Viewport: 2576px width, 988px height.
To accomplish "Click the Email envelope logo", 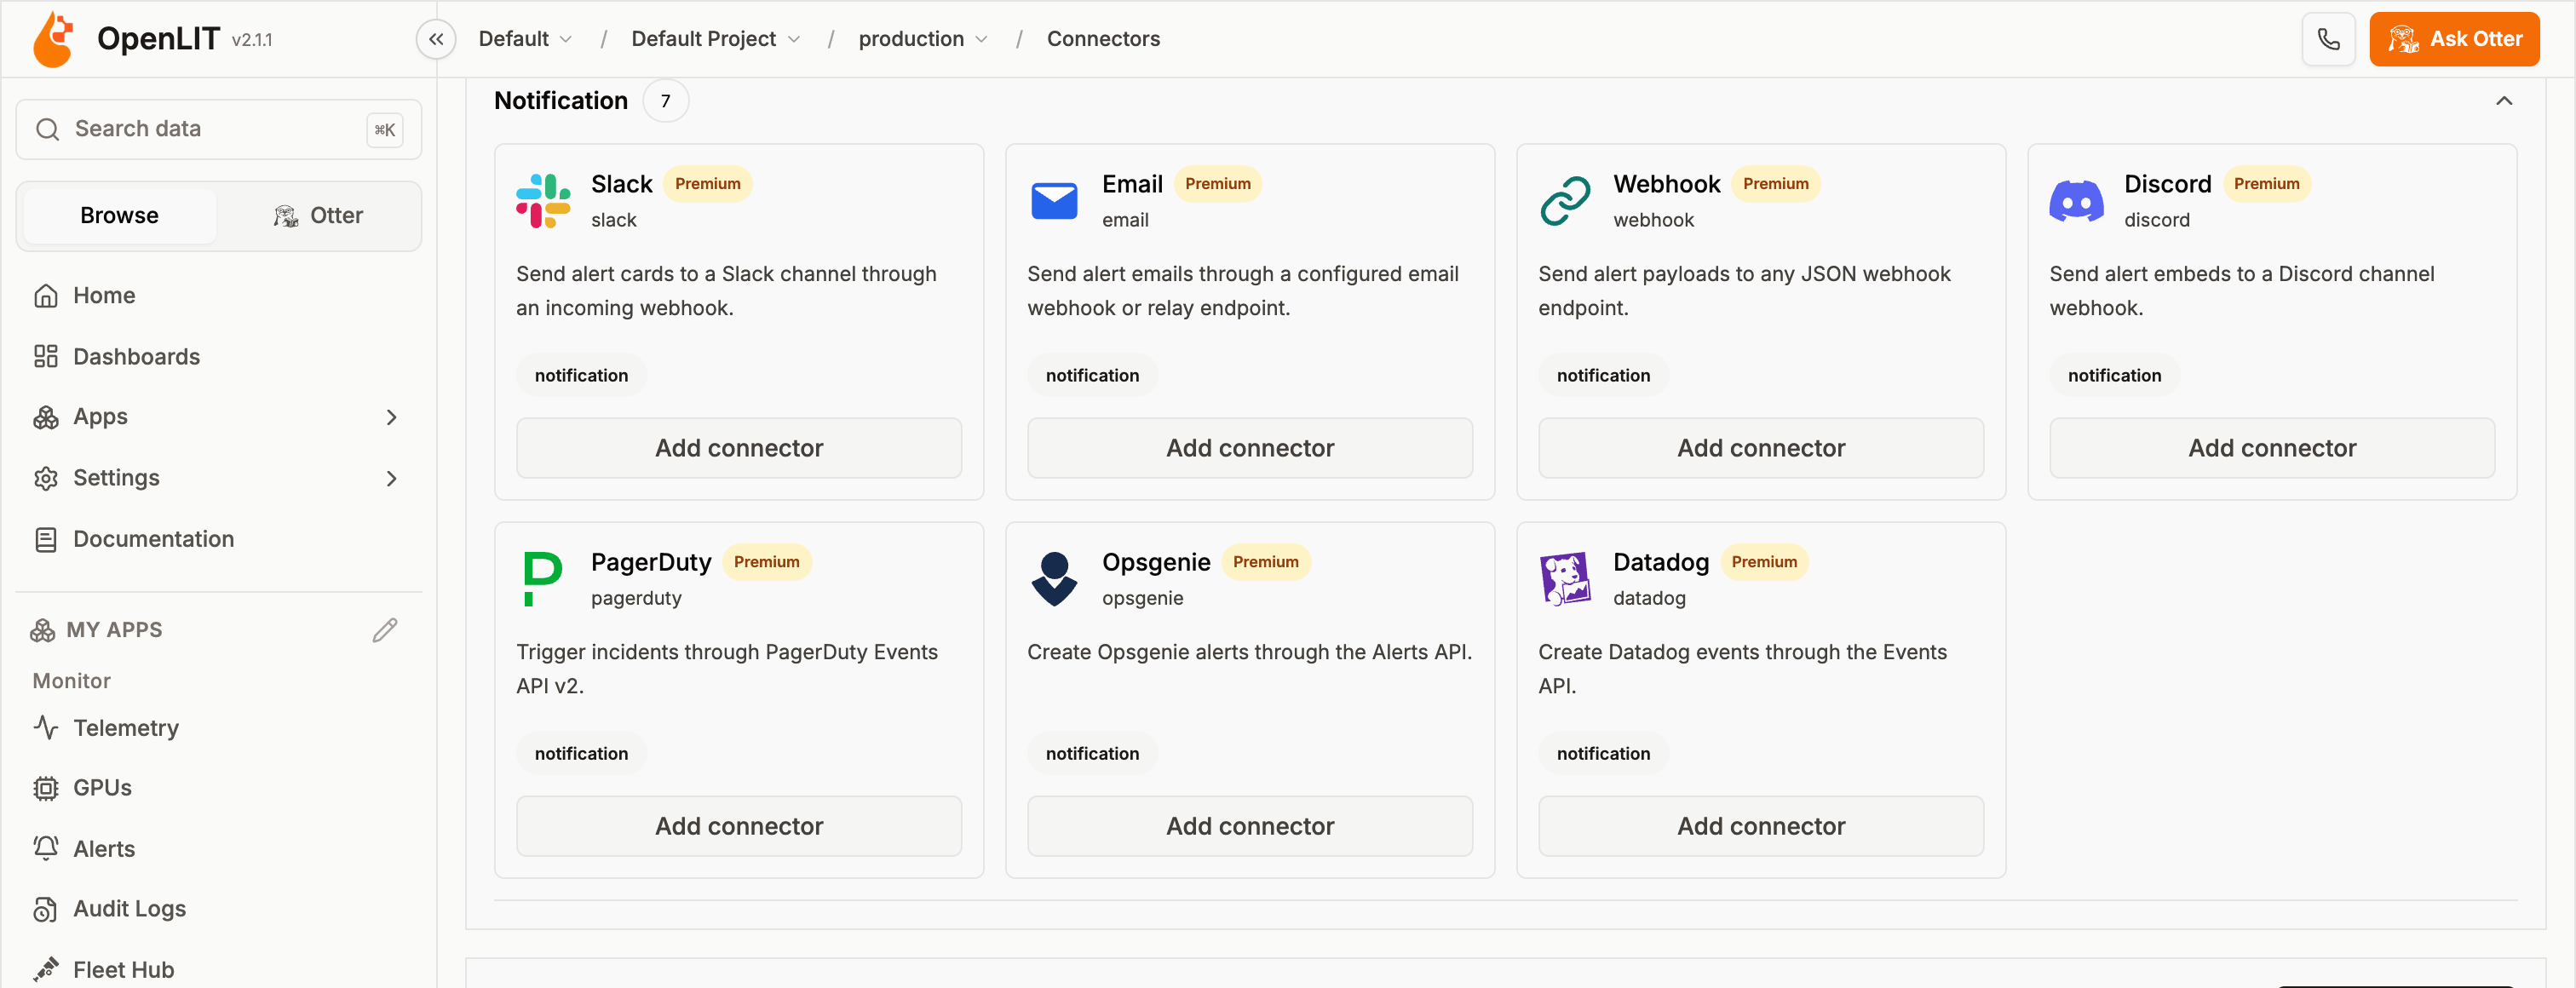I will tap(1054, 200).
